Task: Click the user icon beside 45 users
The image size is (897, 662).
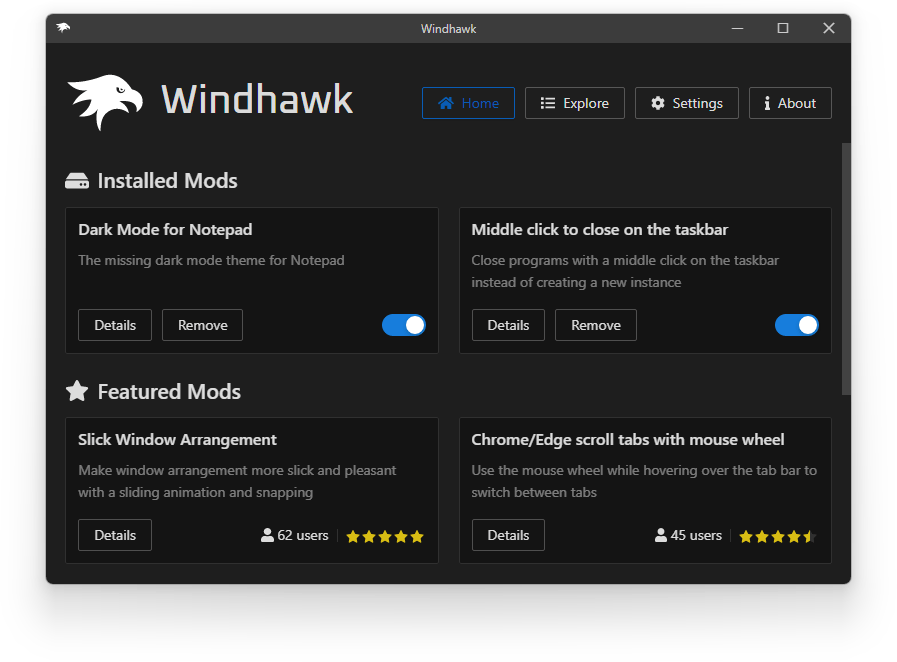Action: pos(660,536)
